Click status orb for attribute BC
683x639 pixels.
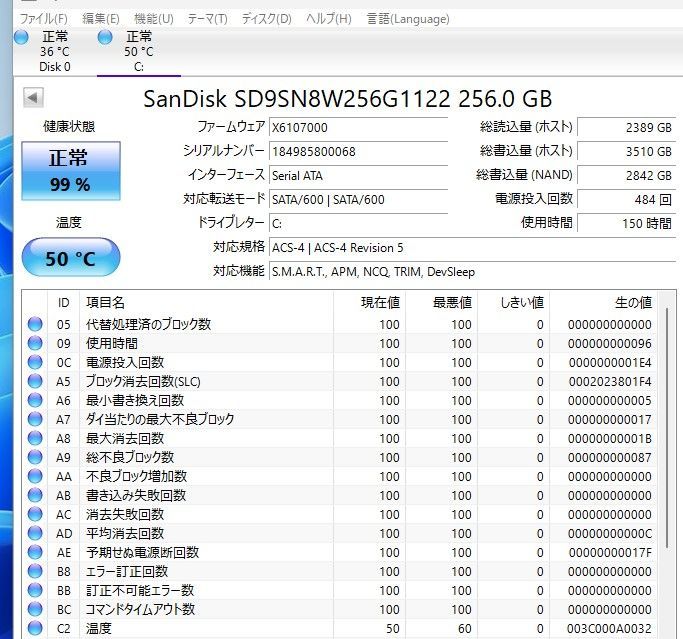click(x=35, y=609)
